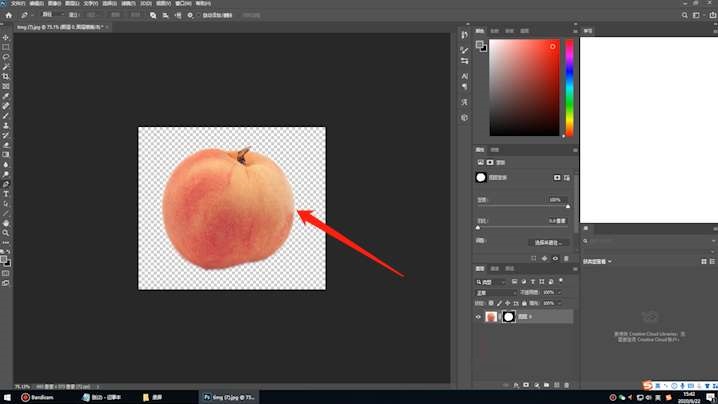
Task: Select the Eyedropper tool
Action: tap(6, 96)
